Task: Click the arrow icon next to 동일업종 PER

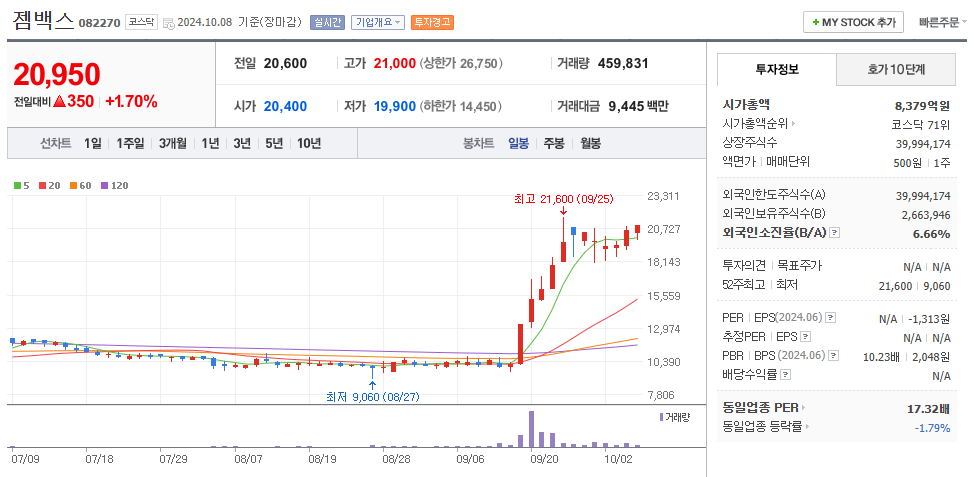Action: (803, 408)
